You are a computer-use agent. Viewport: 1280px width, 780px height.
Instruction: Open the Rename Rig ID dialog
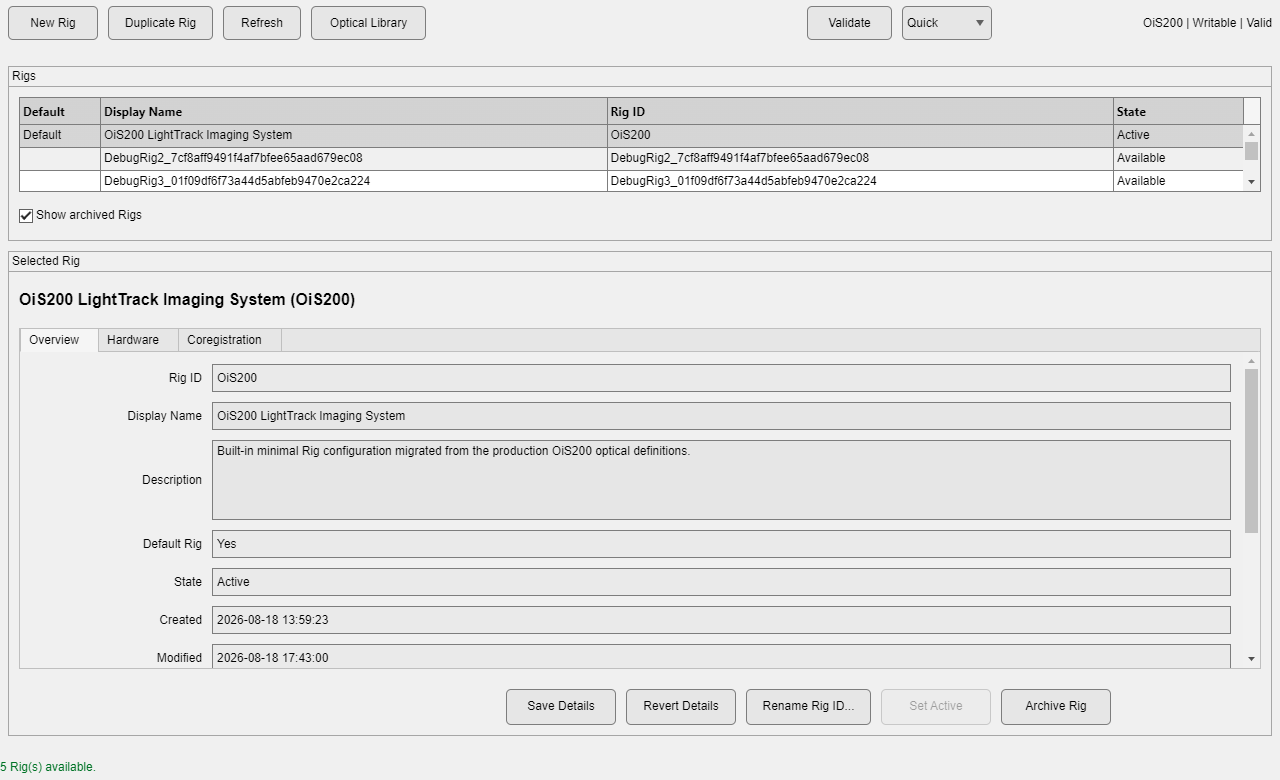pyautogui.click(x=808, y=706)
